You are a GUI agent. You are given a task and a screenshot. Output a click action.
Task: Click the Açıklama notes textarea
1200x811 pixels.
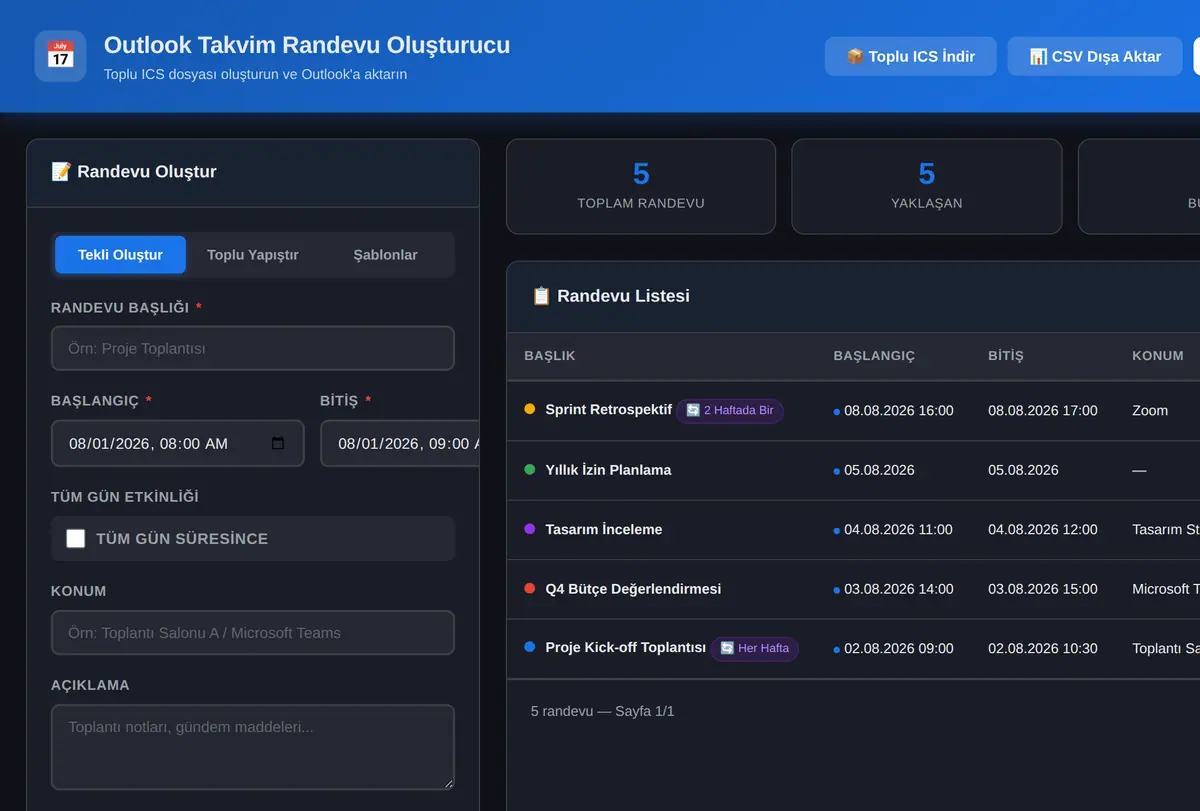click(253, 747)
